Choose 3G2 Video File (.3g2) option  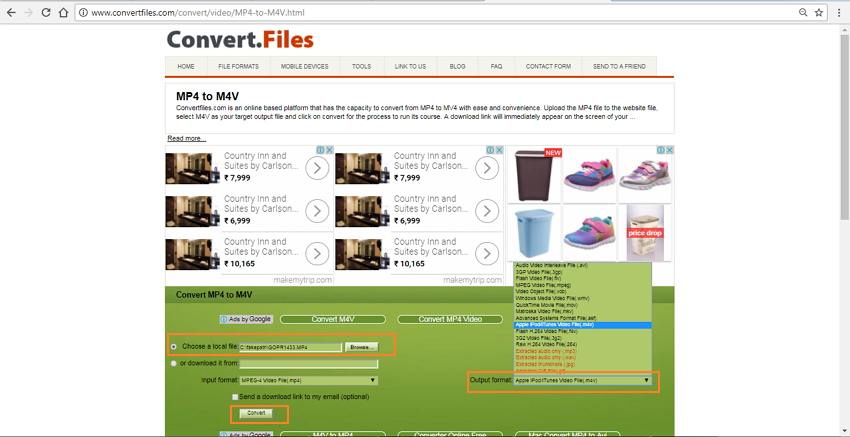[582, 338]
